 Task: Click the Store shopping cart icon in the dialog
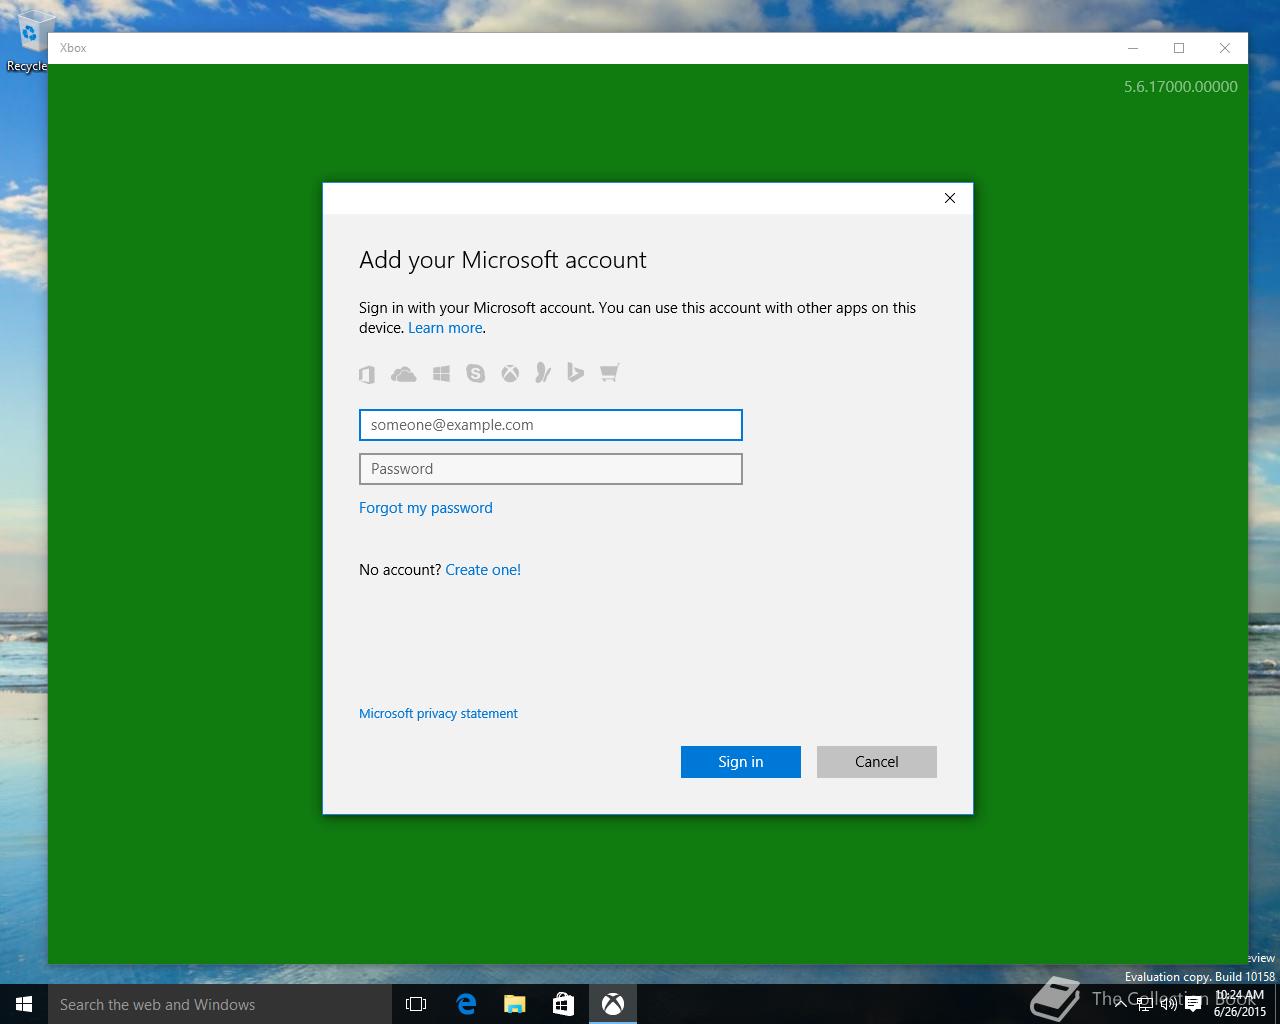pos(609,373)
